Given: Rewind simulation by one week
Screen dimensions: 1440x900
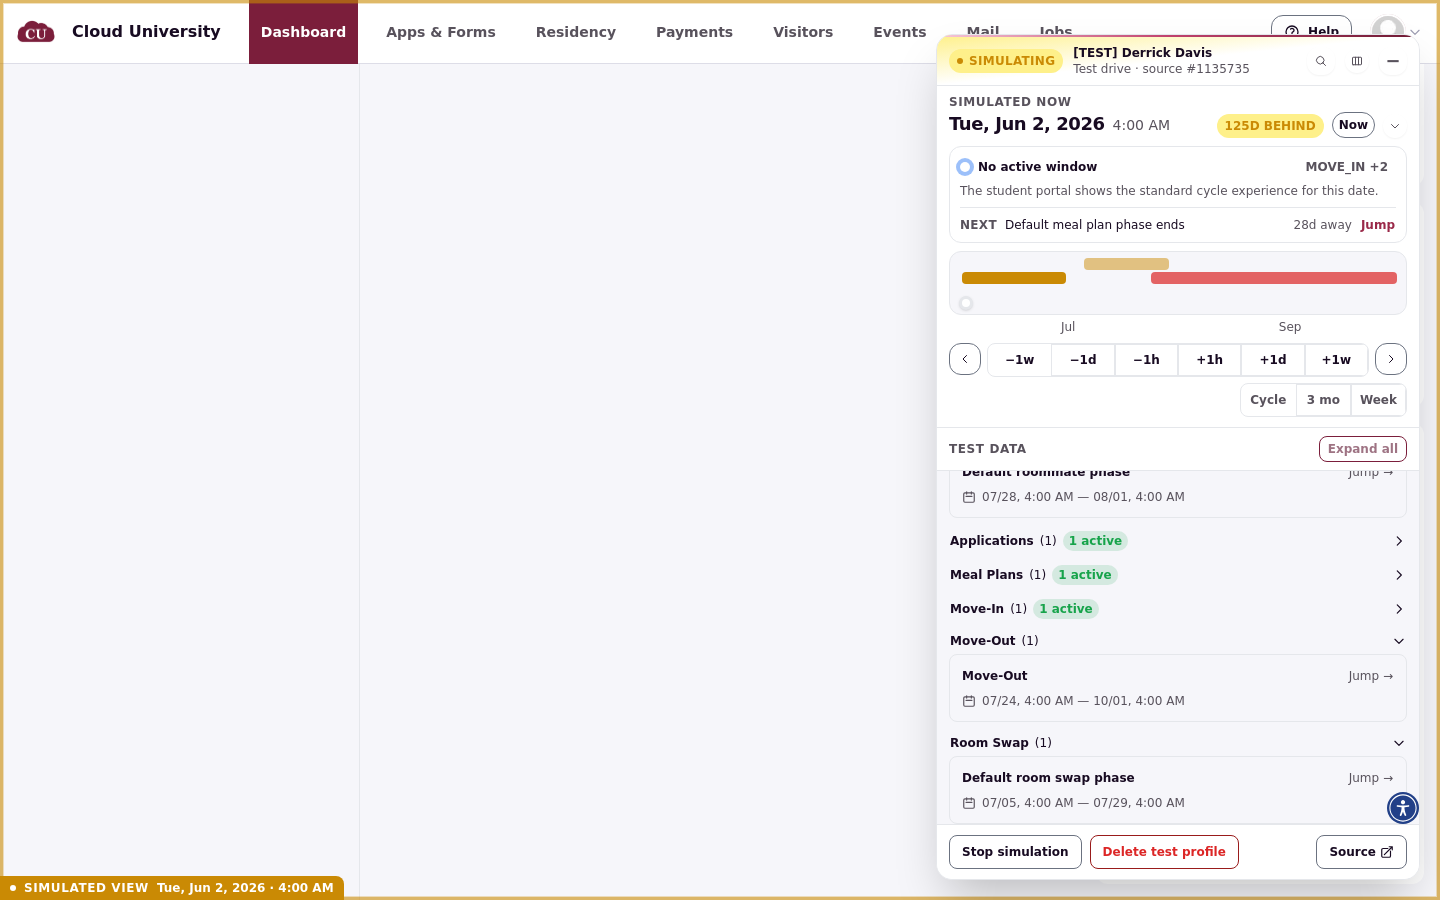Looking at the screenshot, I should pos(1020,360).
